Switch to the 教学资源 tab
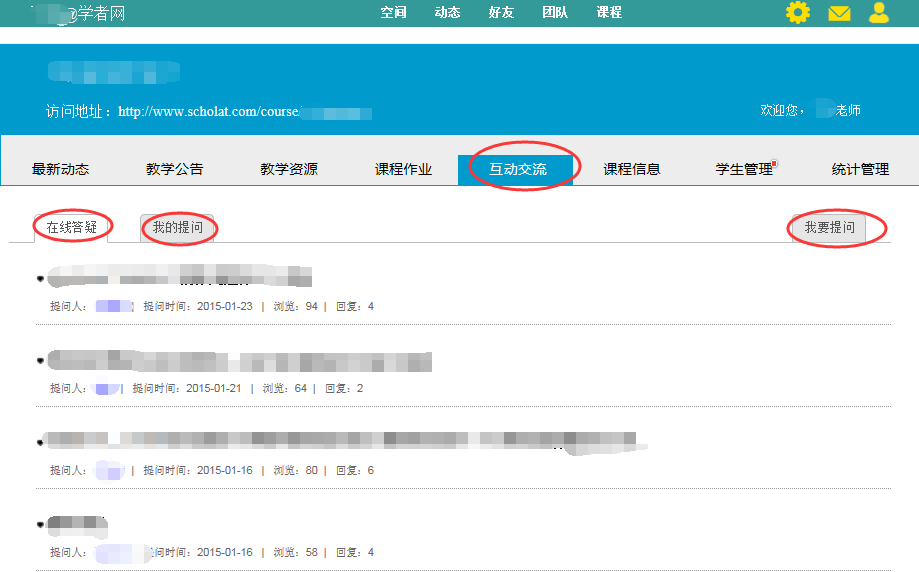The width and height of the screenshot is (919, 572). (x=289, y=169)
